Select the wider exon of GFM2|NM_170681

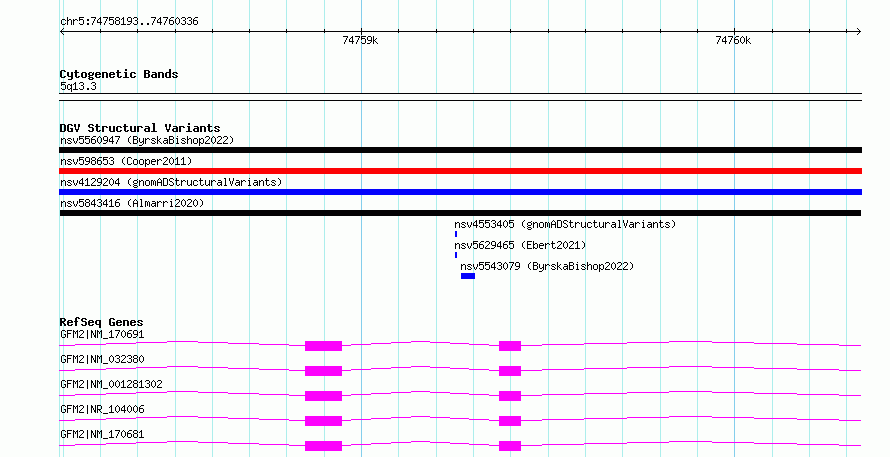pos(324,446)
